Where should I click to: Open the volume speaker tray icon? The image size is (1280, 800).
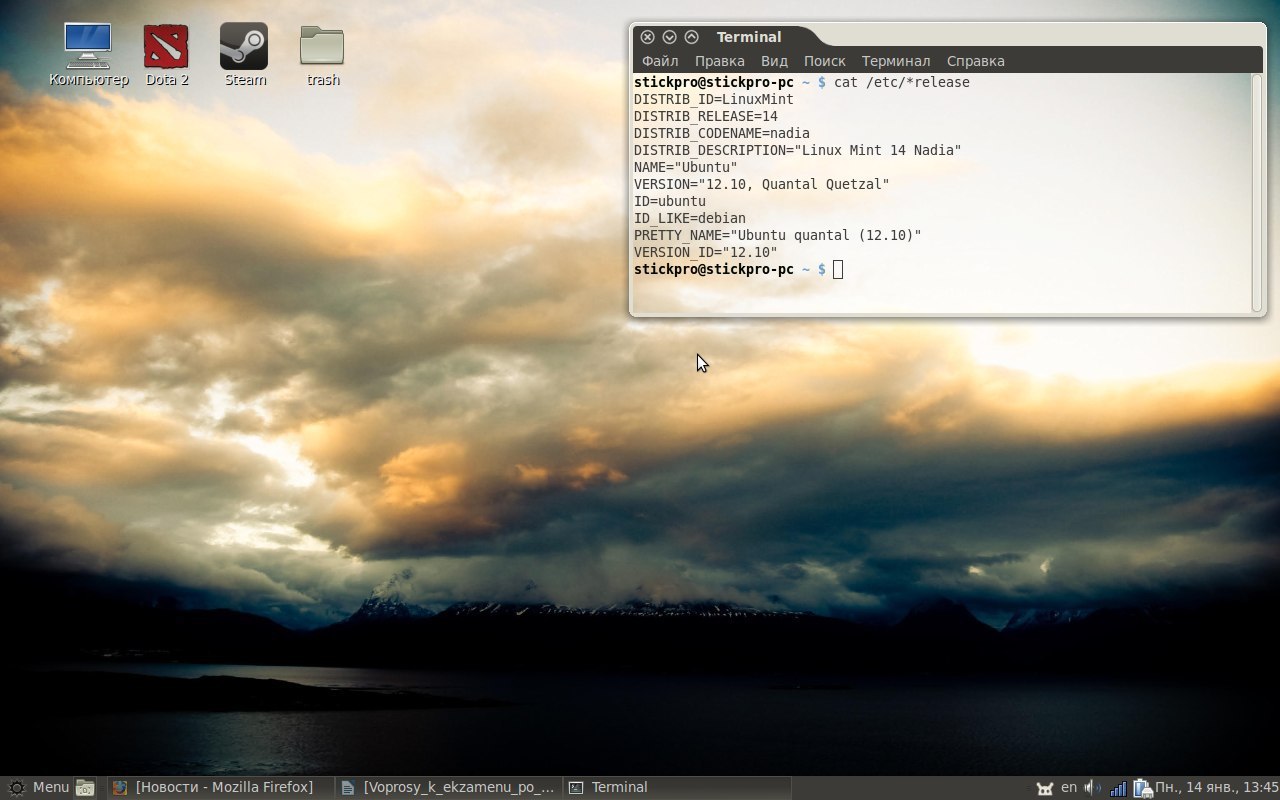[1093, 787]
